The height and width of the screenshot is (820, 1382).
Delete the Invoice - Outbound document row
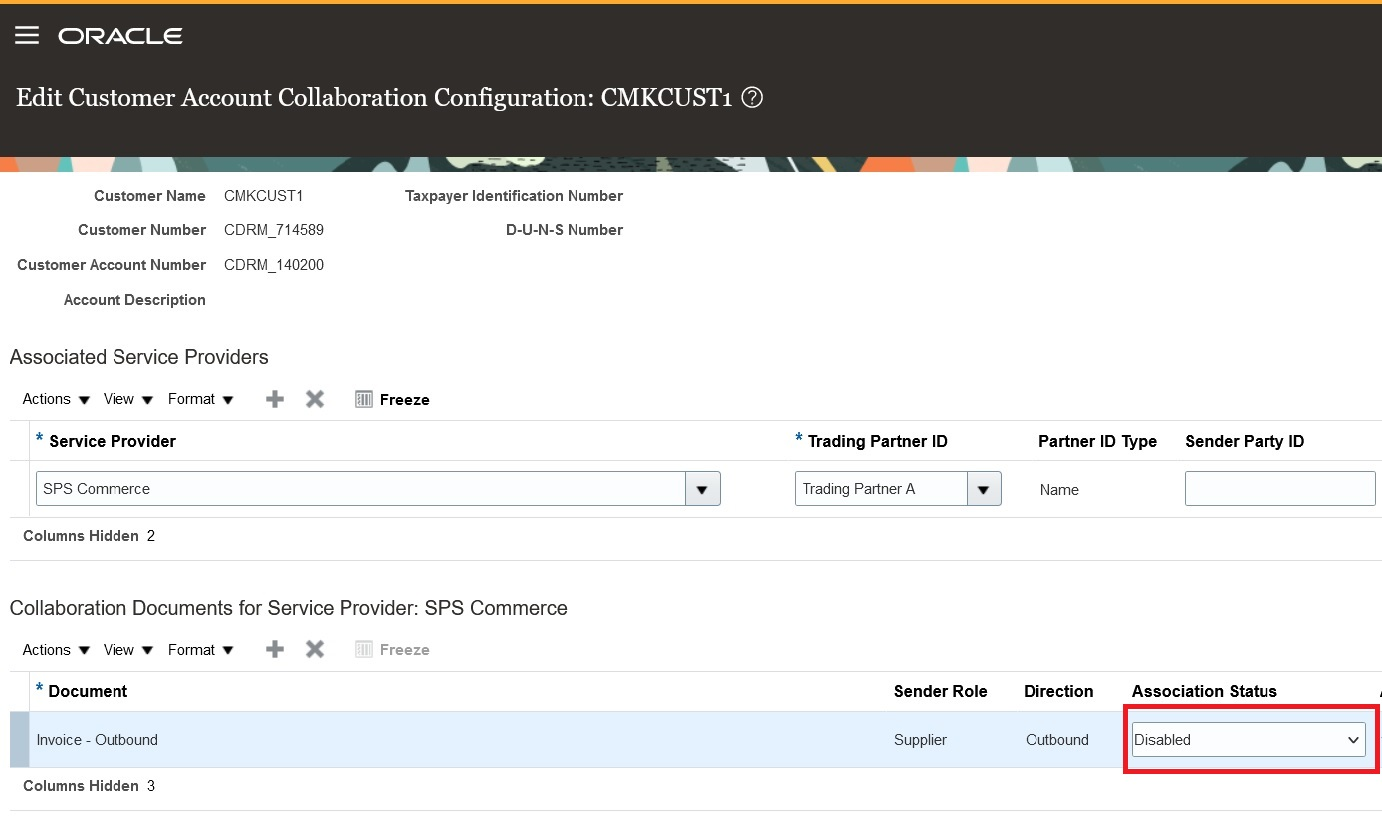[314, 648]
